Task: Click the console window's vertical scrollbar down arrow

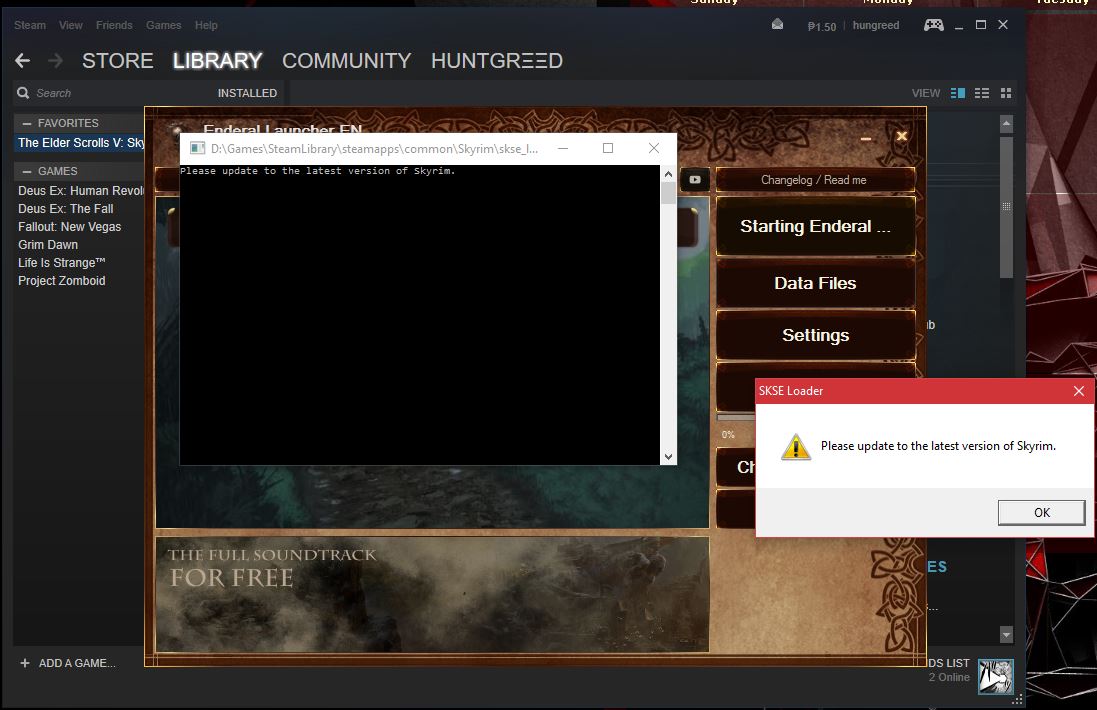Action: 668,457
